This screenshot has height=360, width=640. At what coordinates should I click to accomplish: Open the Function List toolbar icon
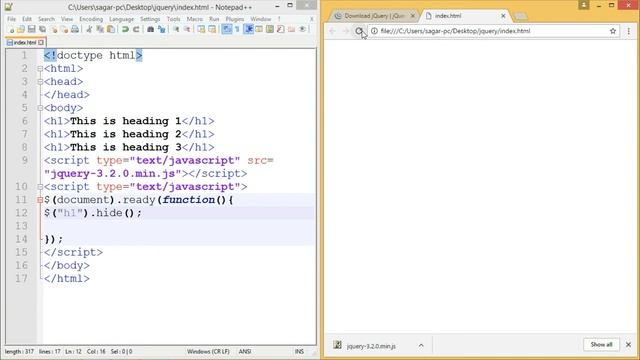point(280,29)
